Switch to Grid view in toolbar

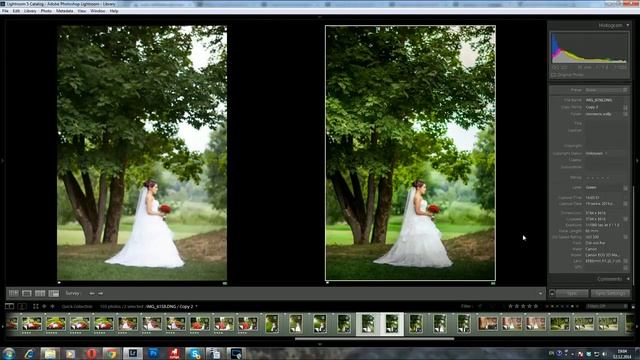[13, 293]
